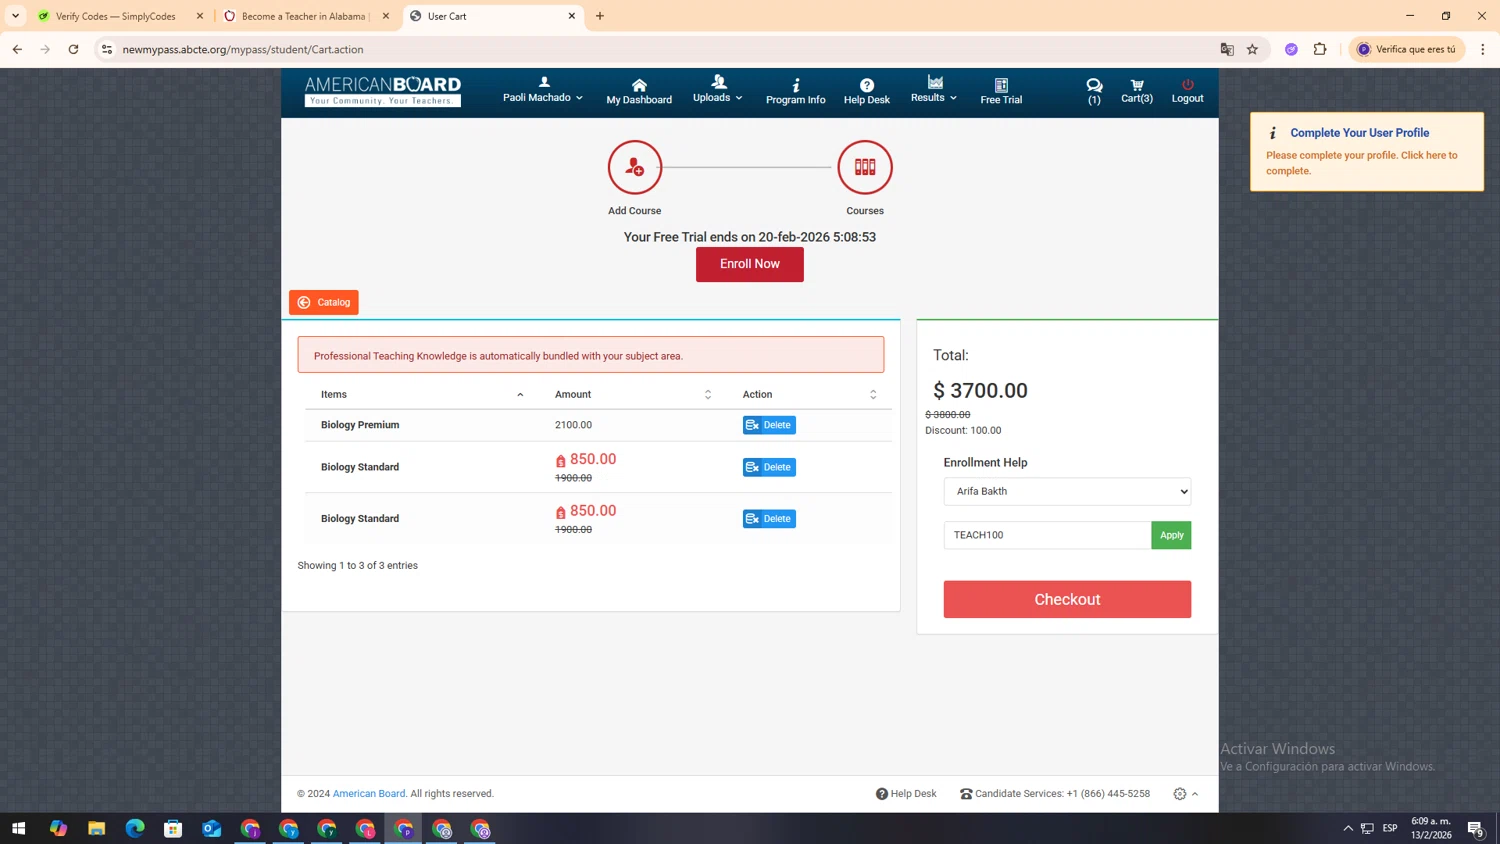Switch to Verify Codes SimplyCodes tab

118,16
